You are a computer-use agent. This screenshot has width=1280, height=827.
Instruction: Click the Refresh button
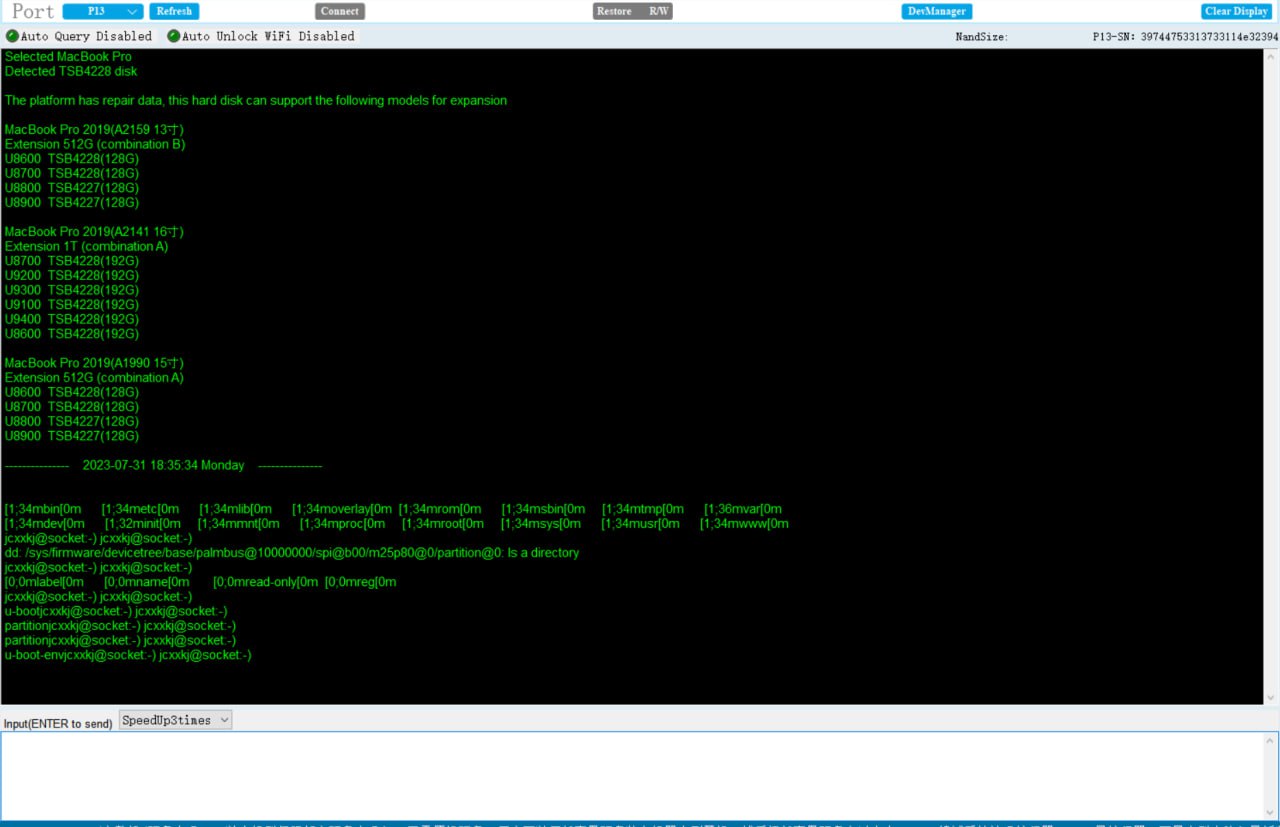click(x=174, y=11)
